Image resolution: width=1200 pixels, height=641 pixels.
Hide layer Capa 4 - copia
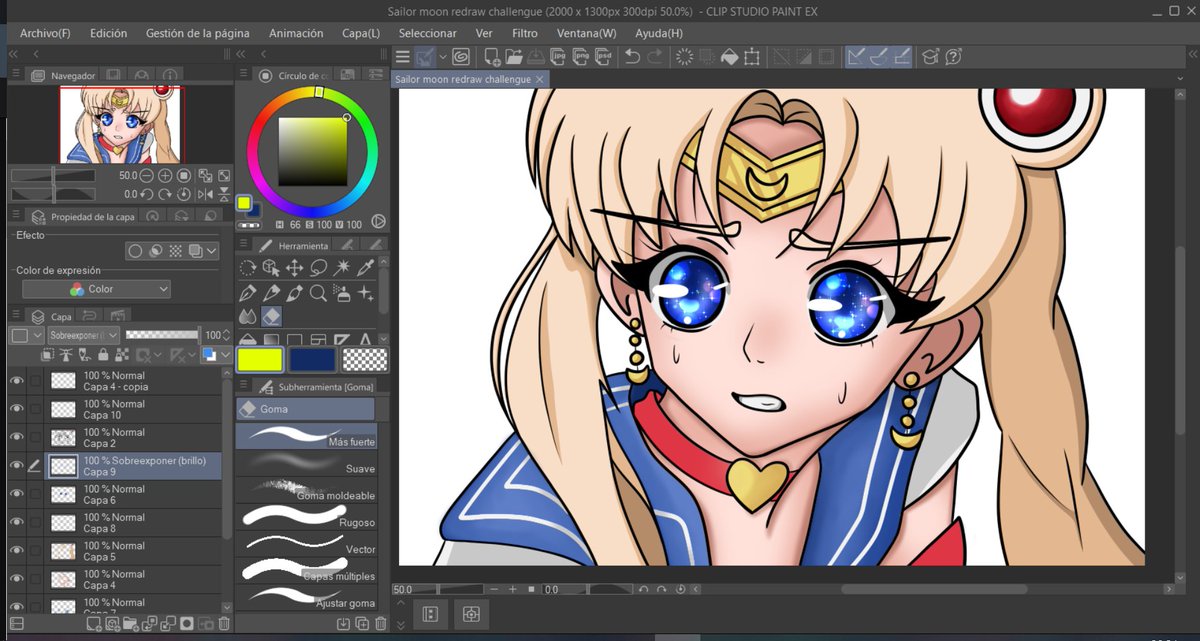[15, 380]
